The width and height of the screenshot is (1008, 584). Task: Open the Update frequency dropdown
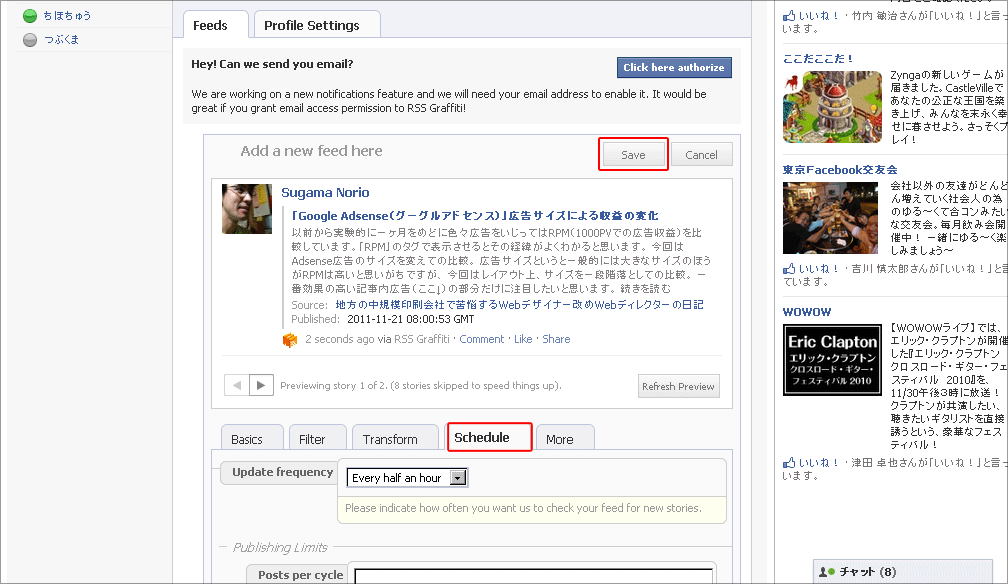pyautogui.click(x=407, y=478)
